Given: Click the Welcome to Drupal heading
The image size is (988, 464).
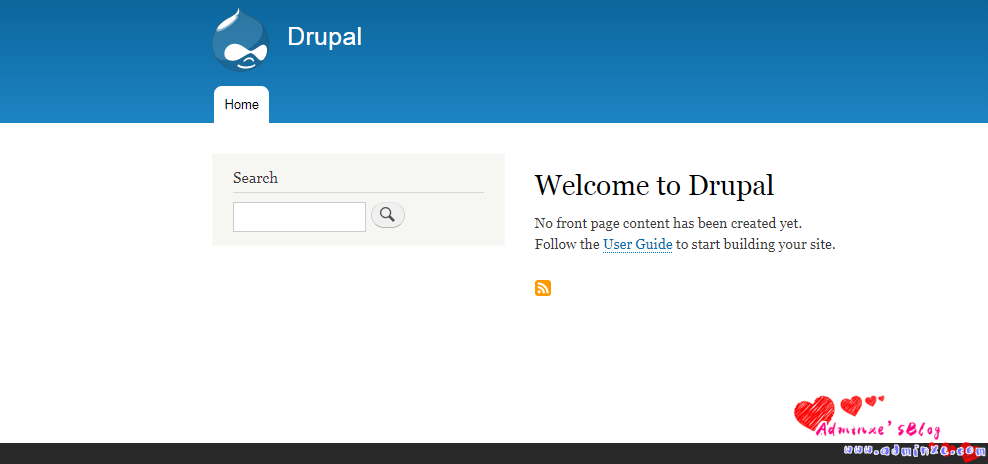Looking at the screenshot, I should 654,185.
